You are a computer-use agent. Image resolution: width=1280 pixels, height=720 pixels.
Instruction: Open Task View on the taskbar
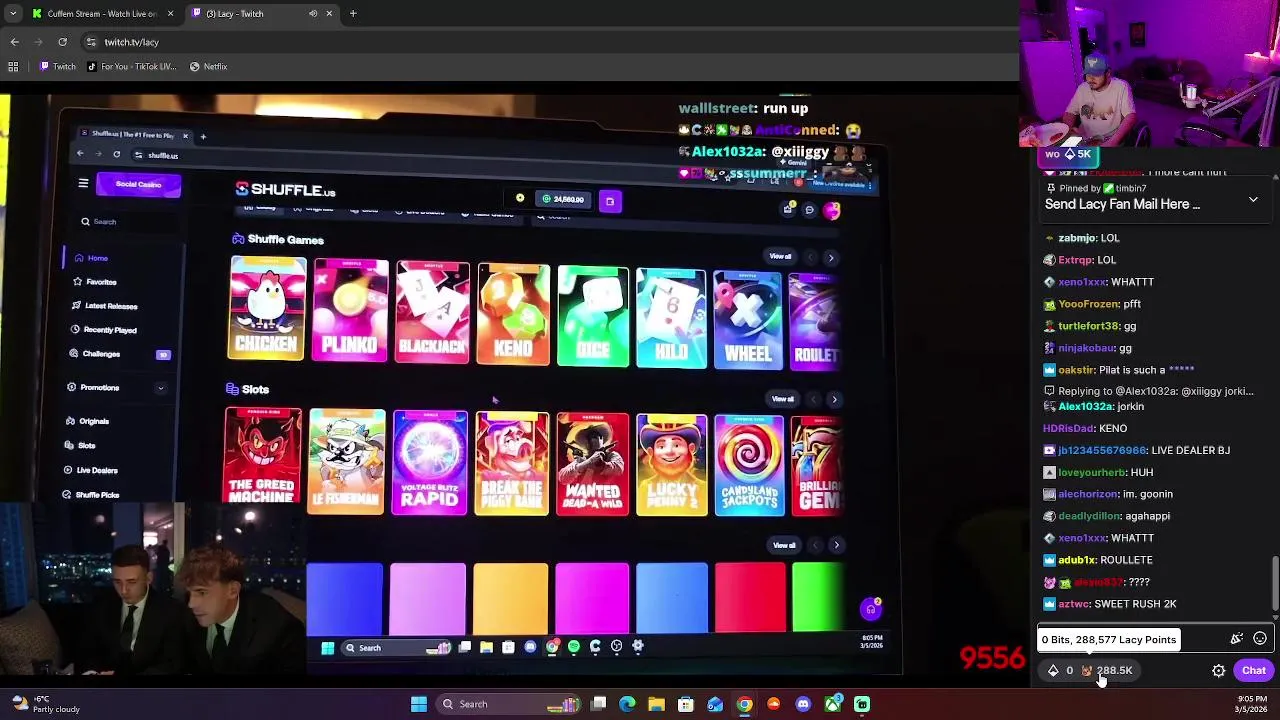(x=598, y=704)
